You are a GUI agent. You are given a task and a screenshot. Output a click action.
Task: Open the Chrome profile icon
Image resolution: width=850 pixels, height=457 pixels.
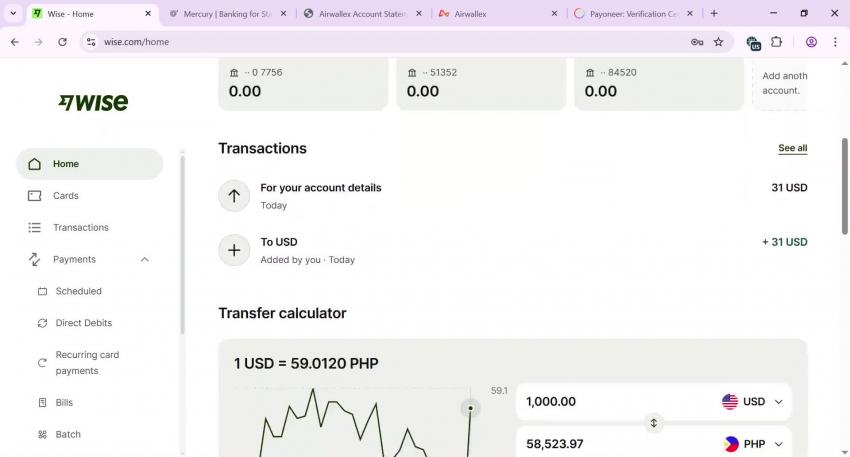[811, 42]
